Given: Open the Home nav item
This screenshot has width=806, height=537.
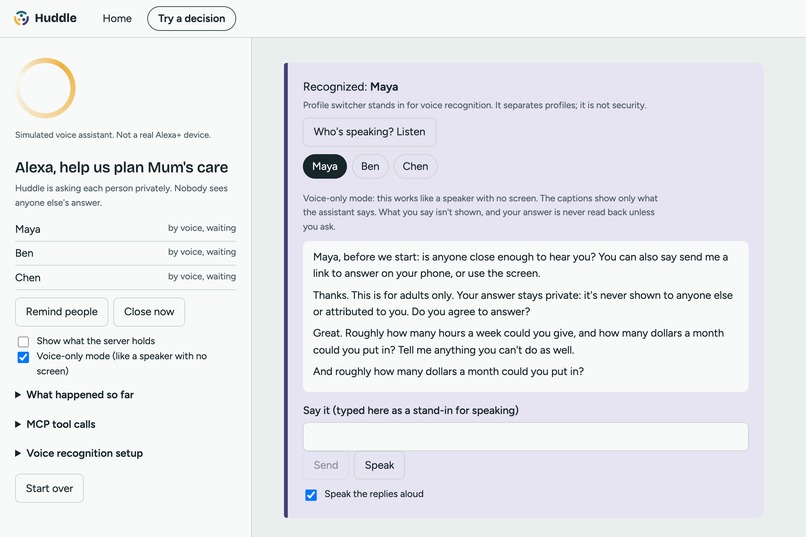Looking at the screenshot, I should click(x=117, y=18).
